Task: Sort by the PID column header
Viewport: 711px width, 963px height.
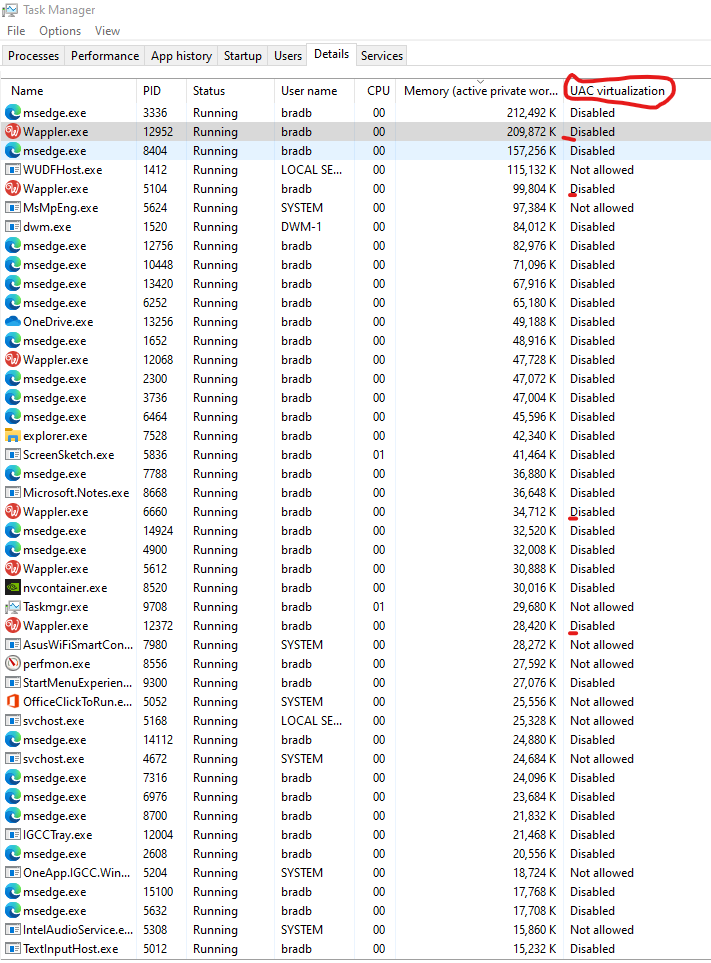Action: (161, 90)
